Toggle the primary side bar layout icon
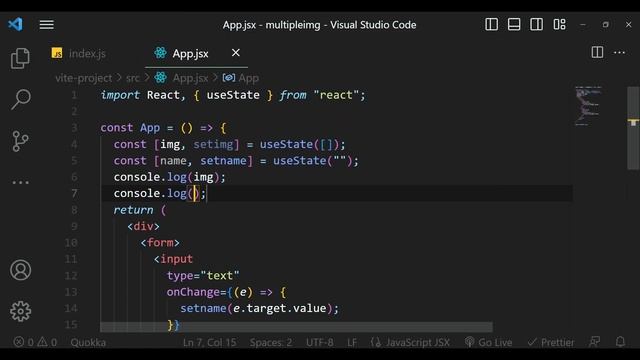Screen dimensions: 640x360 tap(491, 24)
